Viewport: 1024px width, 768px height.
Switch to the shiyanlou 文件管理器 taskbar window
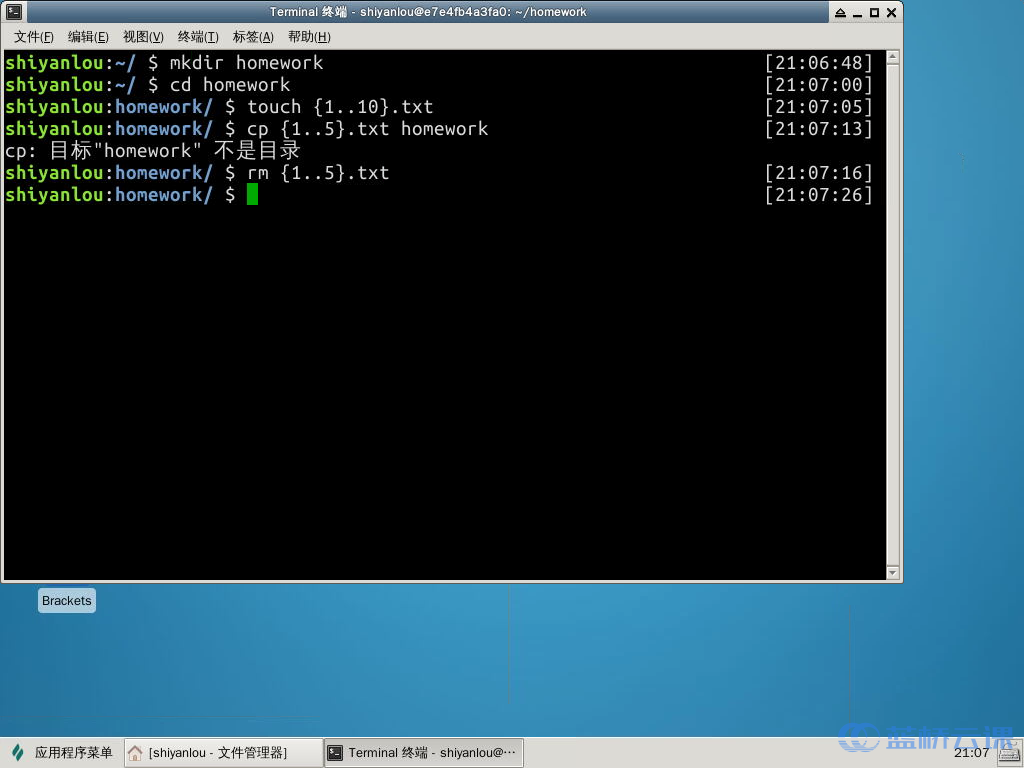click(222, 753)
